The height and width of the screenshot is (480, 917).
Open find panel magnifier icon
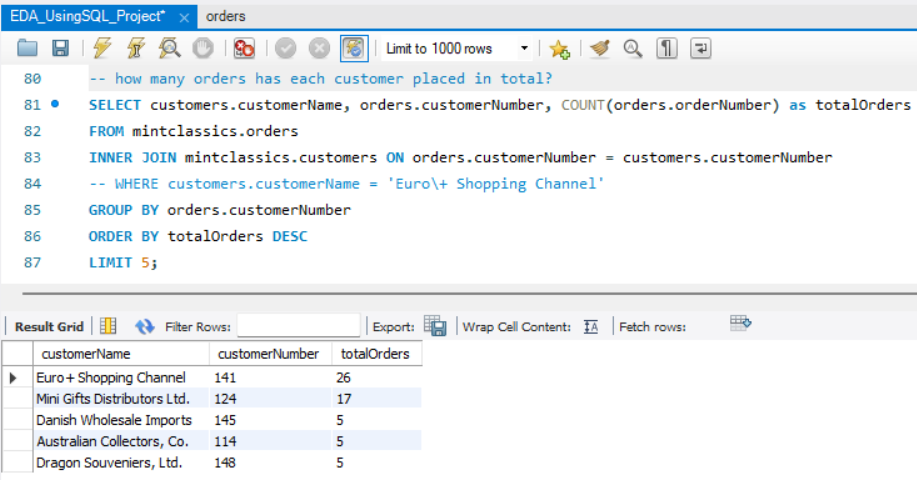click(x=633, y=48)
